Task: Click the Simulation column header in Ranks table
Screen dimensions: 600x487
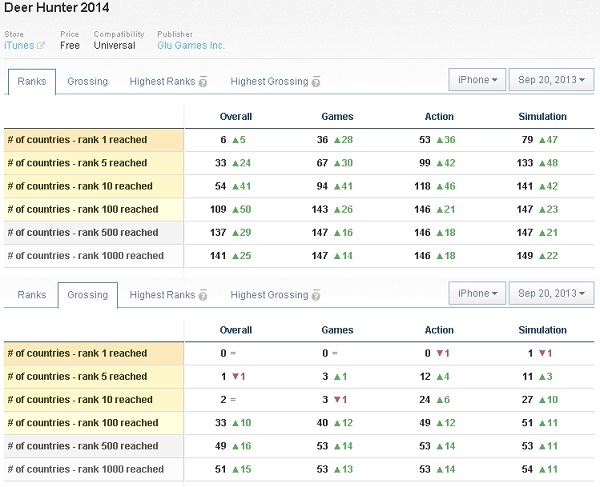Action: point(542,116)
